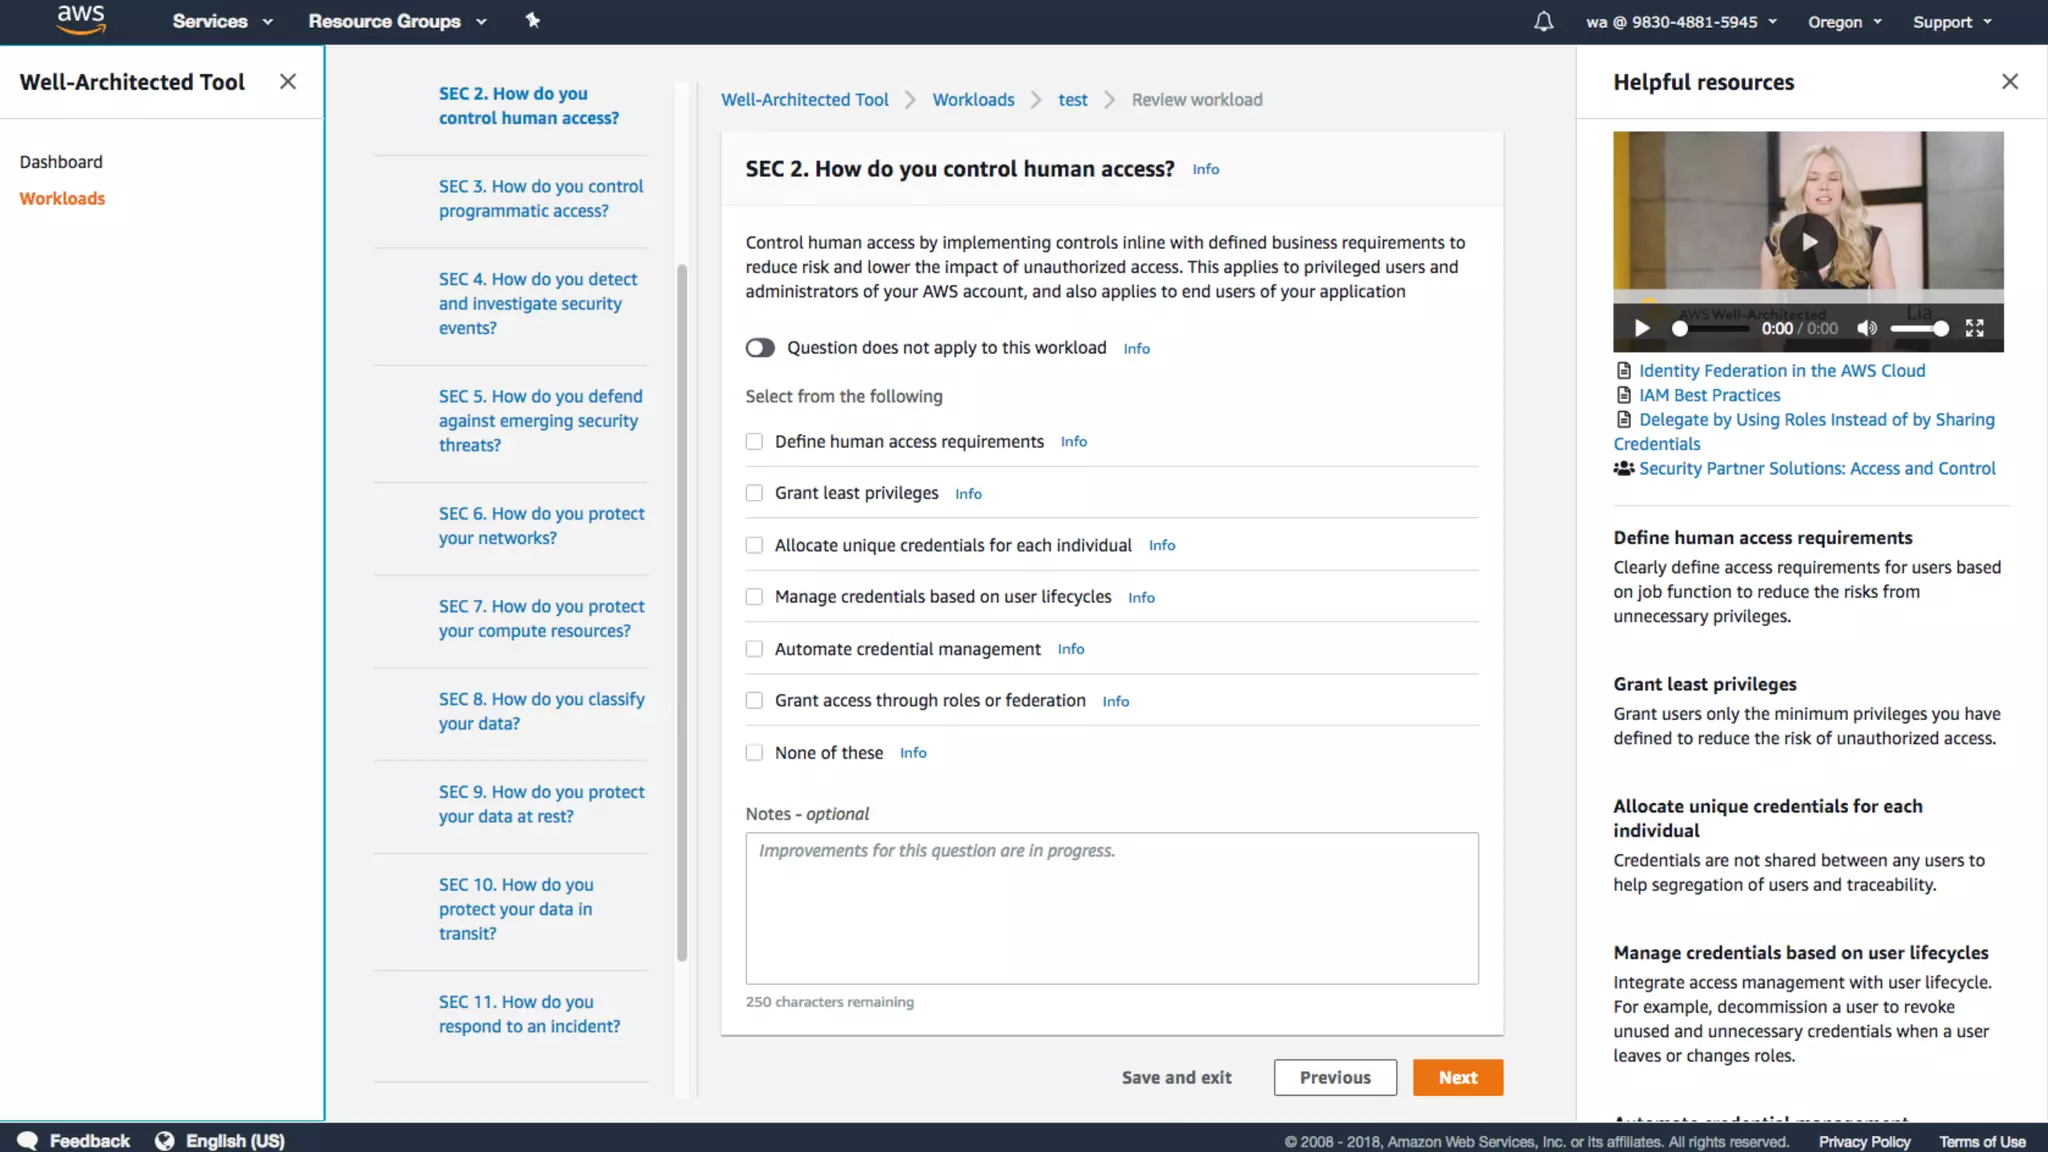This screenshot has width=2048, height=1152.
Task: Expand the Services dropdown menu
Action: pyautogui.click(x=222, y=21)
